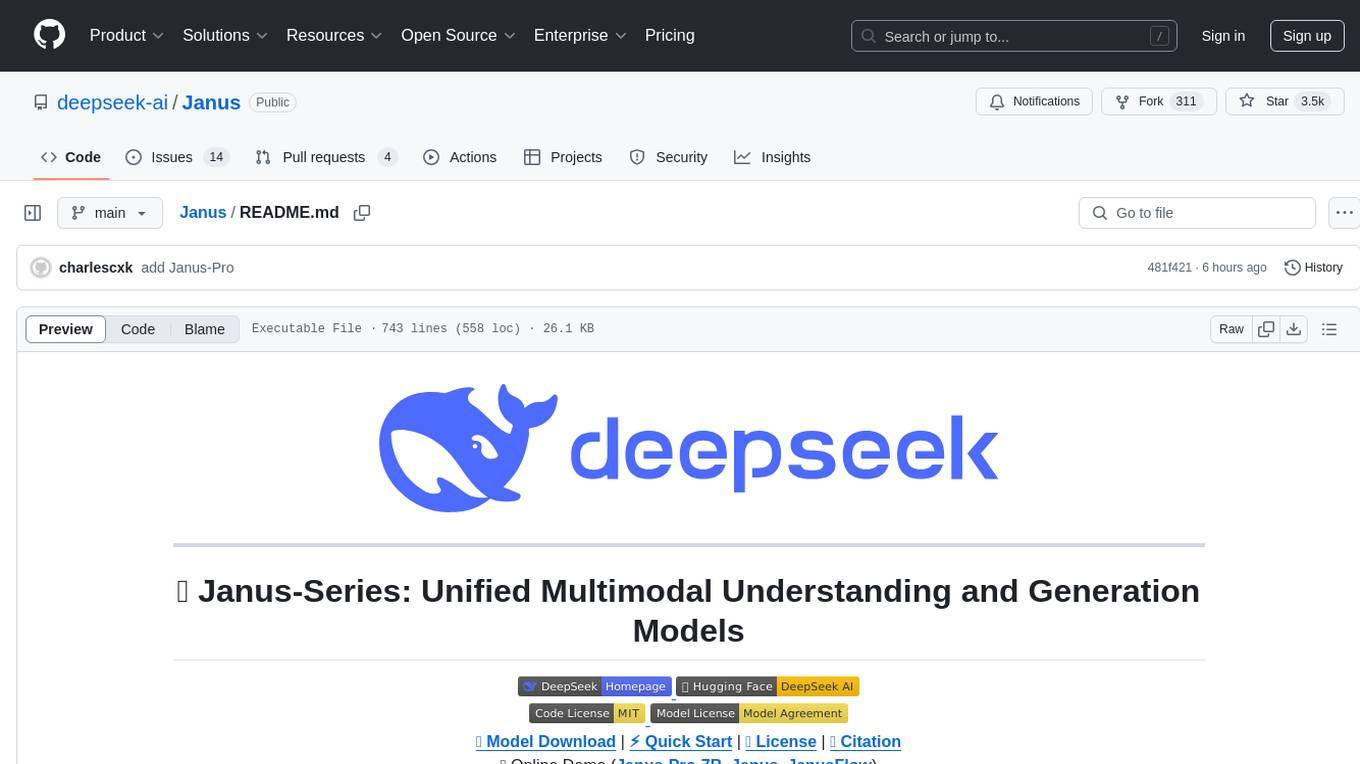This screenshot has height=764, width=1360.
Task: Jump to Citation section
Action: coord(866,741)
